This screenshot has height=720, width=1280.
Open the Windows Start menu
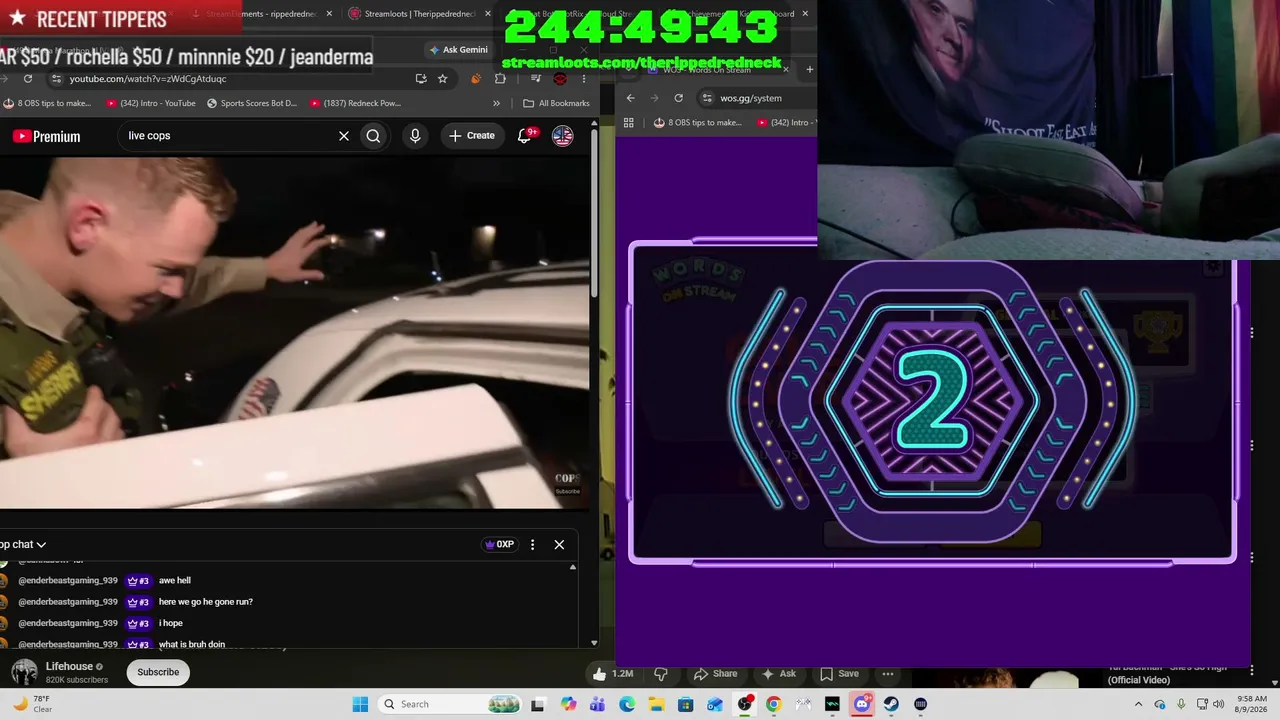[x=360, y=704]
